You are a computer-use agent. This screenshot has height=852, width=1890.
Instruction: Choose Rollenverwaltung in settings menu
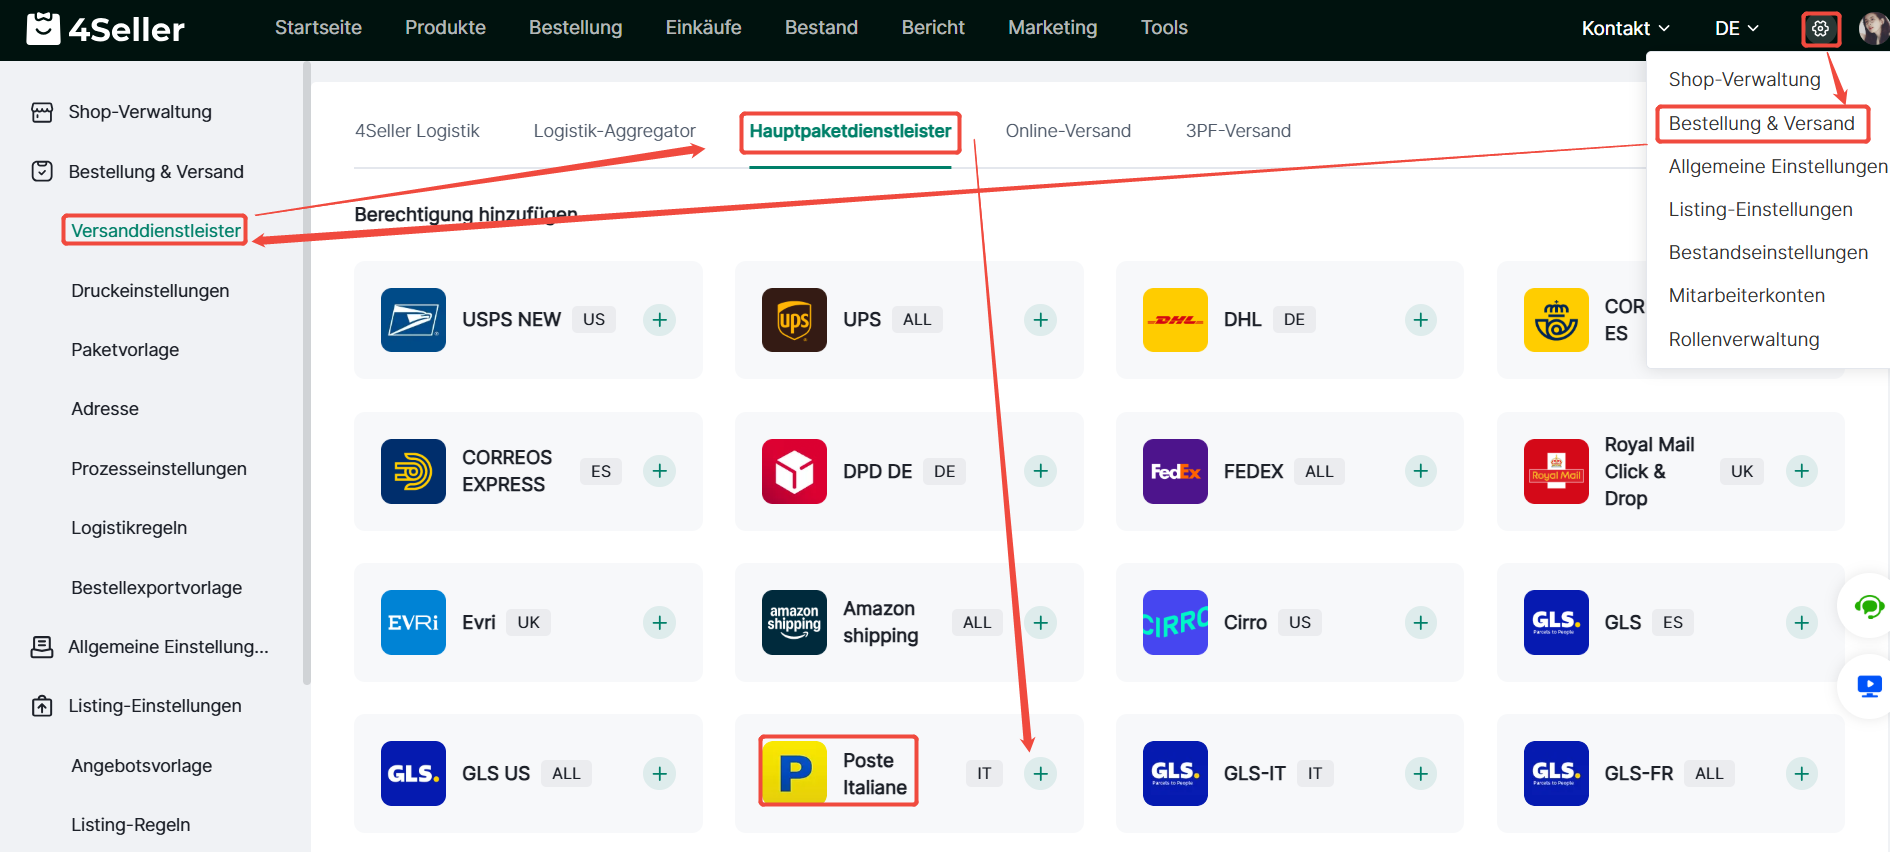coord(1743,339)
